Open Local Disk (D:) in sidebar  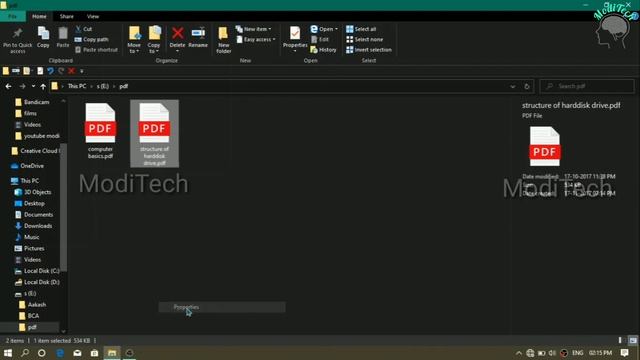coord(37,282)
